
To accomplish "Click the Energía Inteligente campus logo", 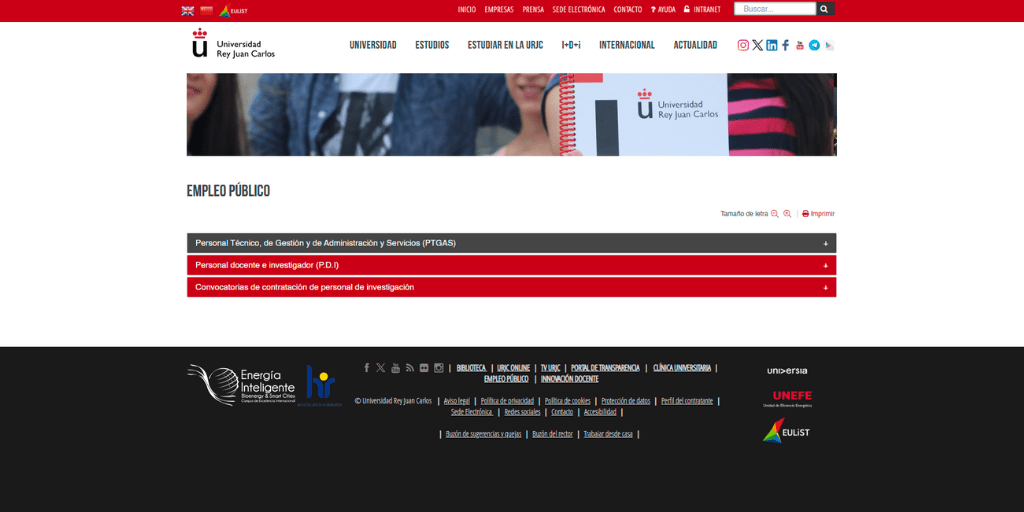I will point(242,385).
